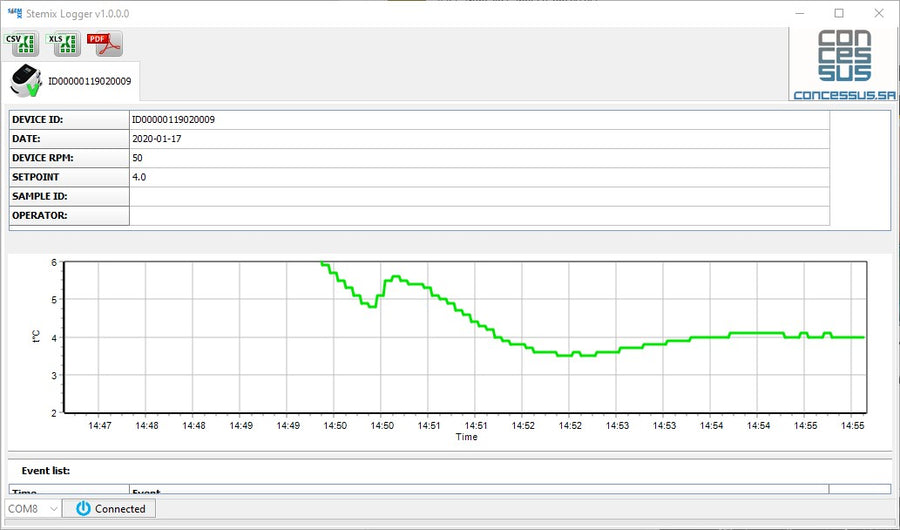Viewport: 900px width, 530px height.
Task: Click the SAMPLE ID: label
Action: coord(40,196)
